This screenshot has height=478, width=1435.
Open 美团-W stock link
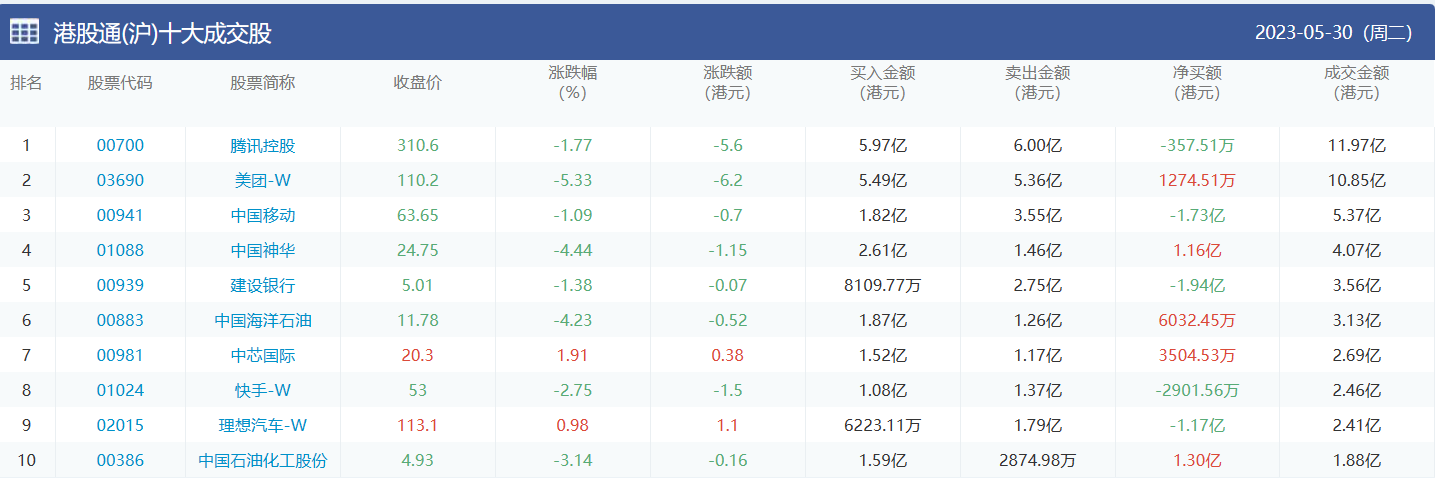pos(263,180)
